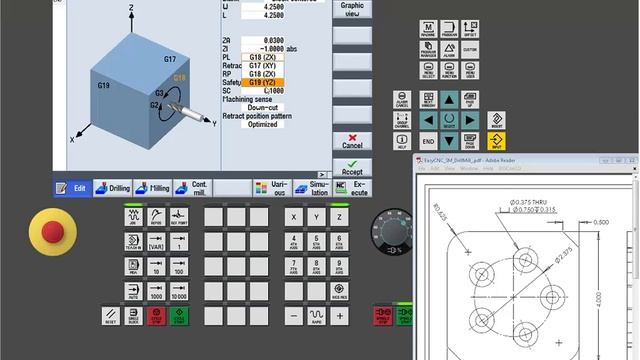Click the minus direction key
Screen dimensions: 640x360
[293, 316]
